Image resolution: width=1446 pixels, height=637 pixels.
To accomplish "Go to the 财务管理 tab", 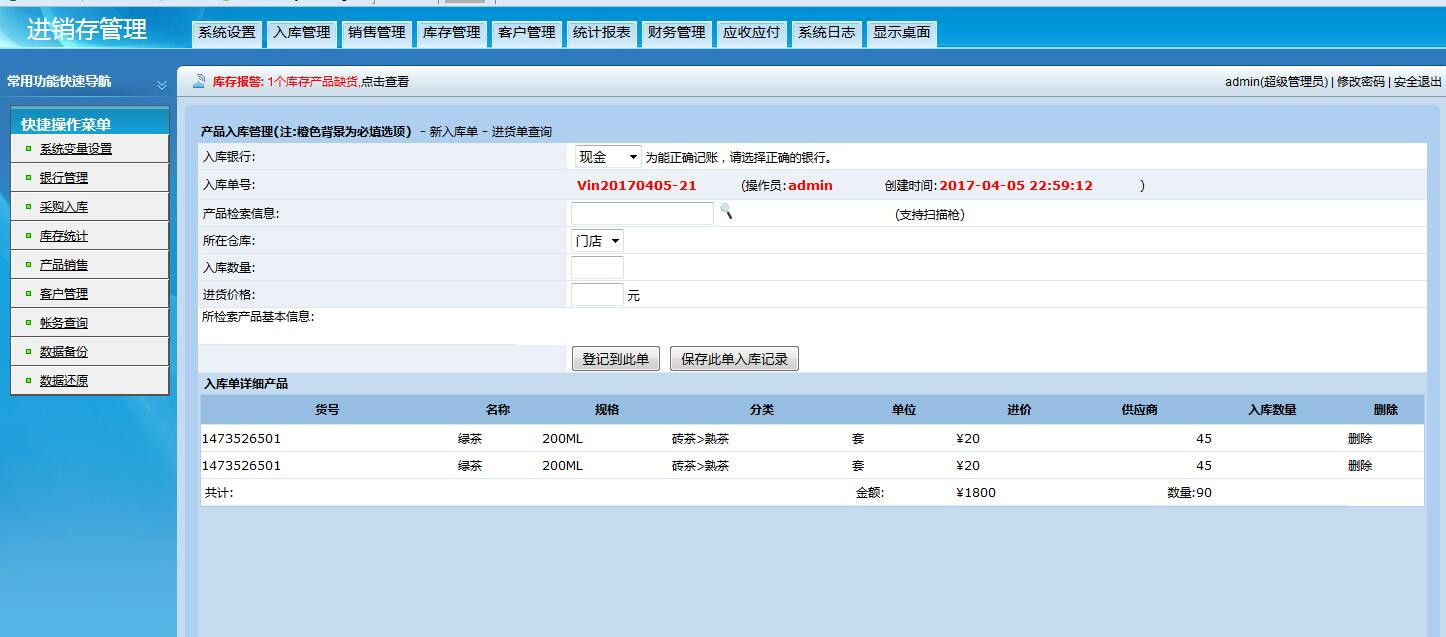I will coord(676,33).
